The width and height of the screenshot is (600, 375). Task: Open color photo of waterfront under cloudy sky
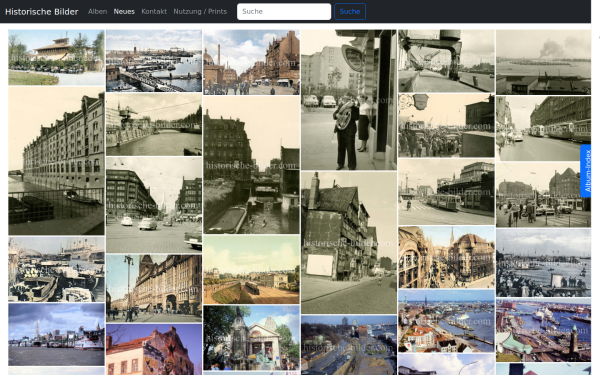[56, 334]
